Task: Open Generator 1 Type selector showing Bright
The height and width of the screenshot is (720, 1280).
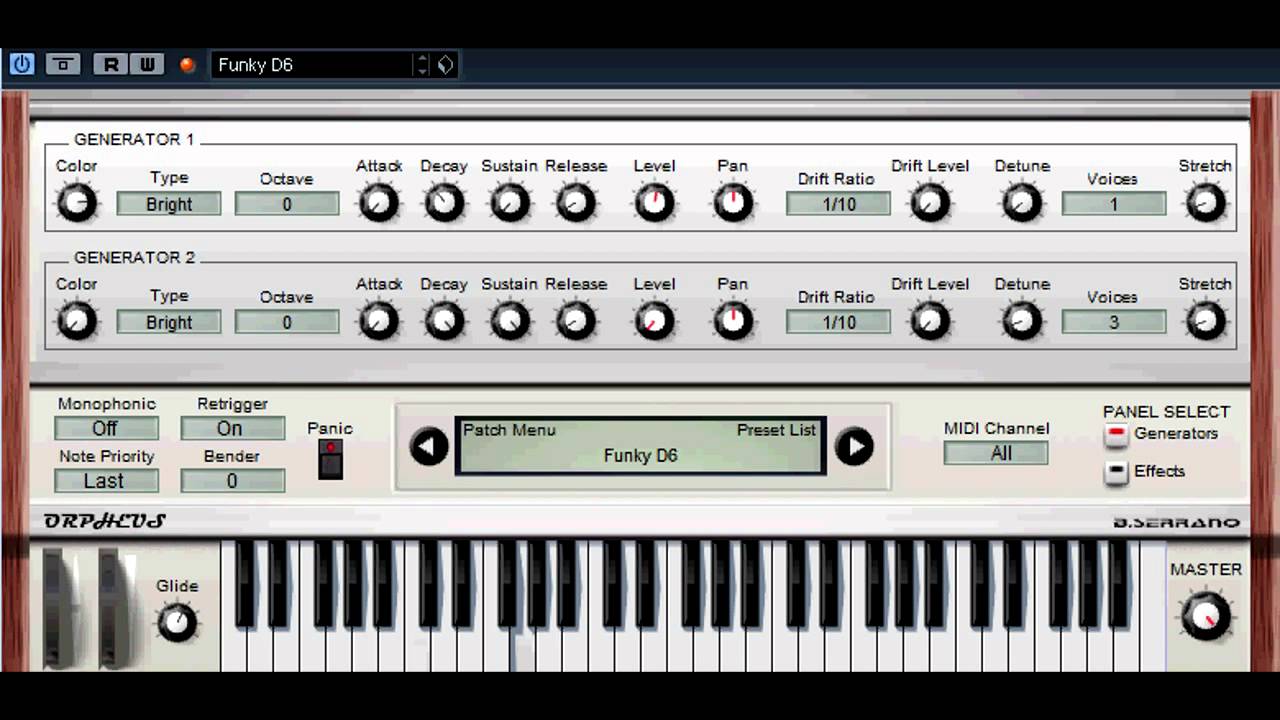Action: (168, 204)
